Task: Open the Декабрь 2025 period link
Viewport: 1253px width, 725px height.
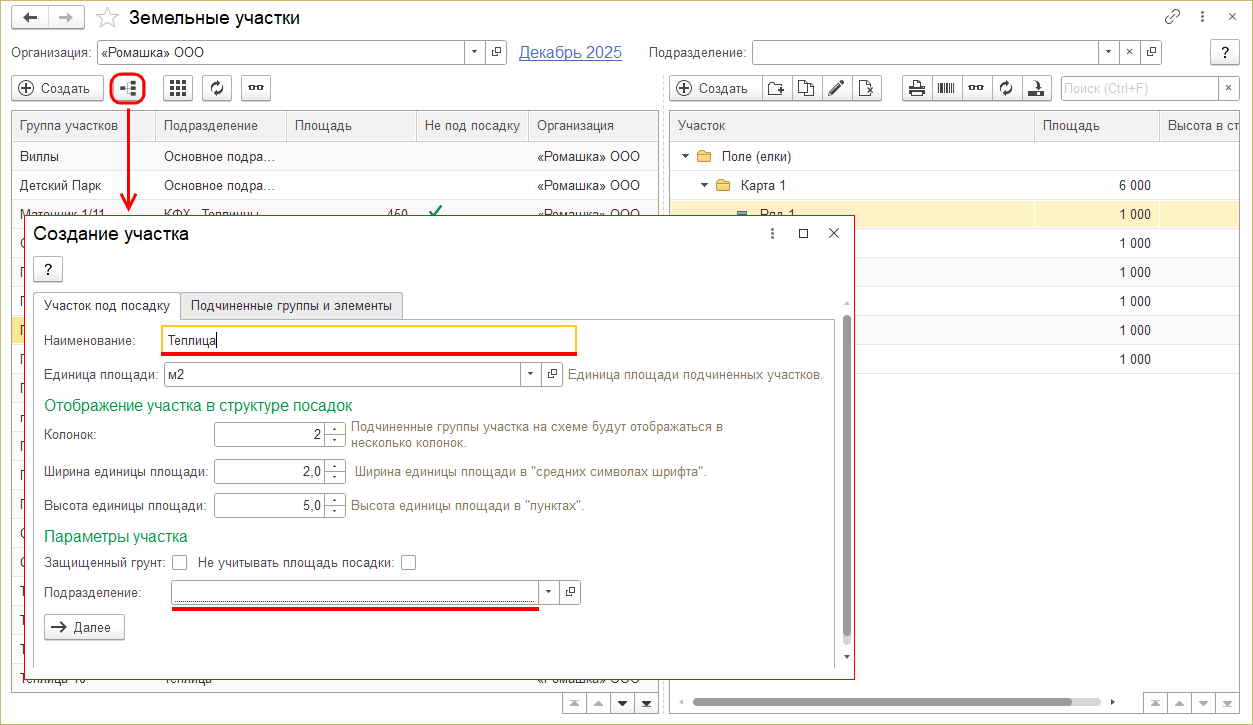Action: (x=570, y=52)
